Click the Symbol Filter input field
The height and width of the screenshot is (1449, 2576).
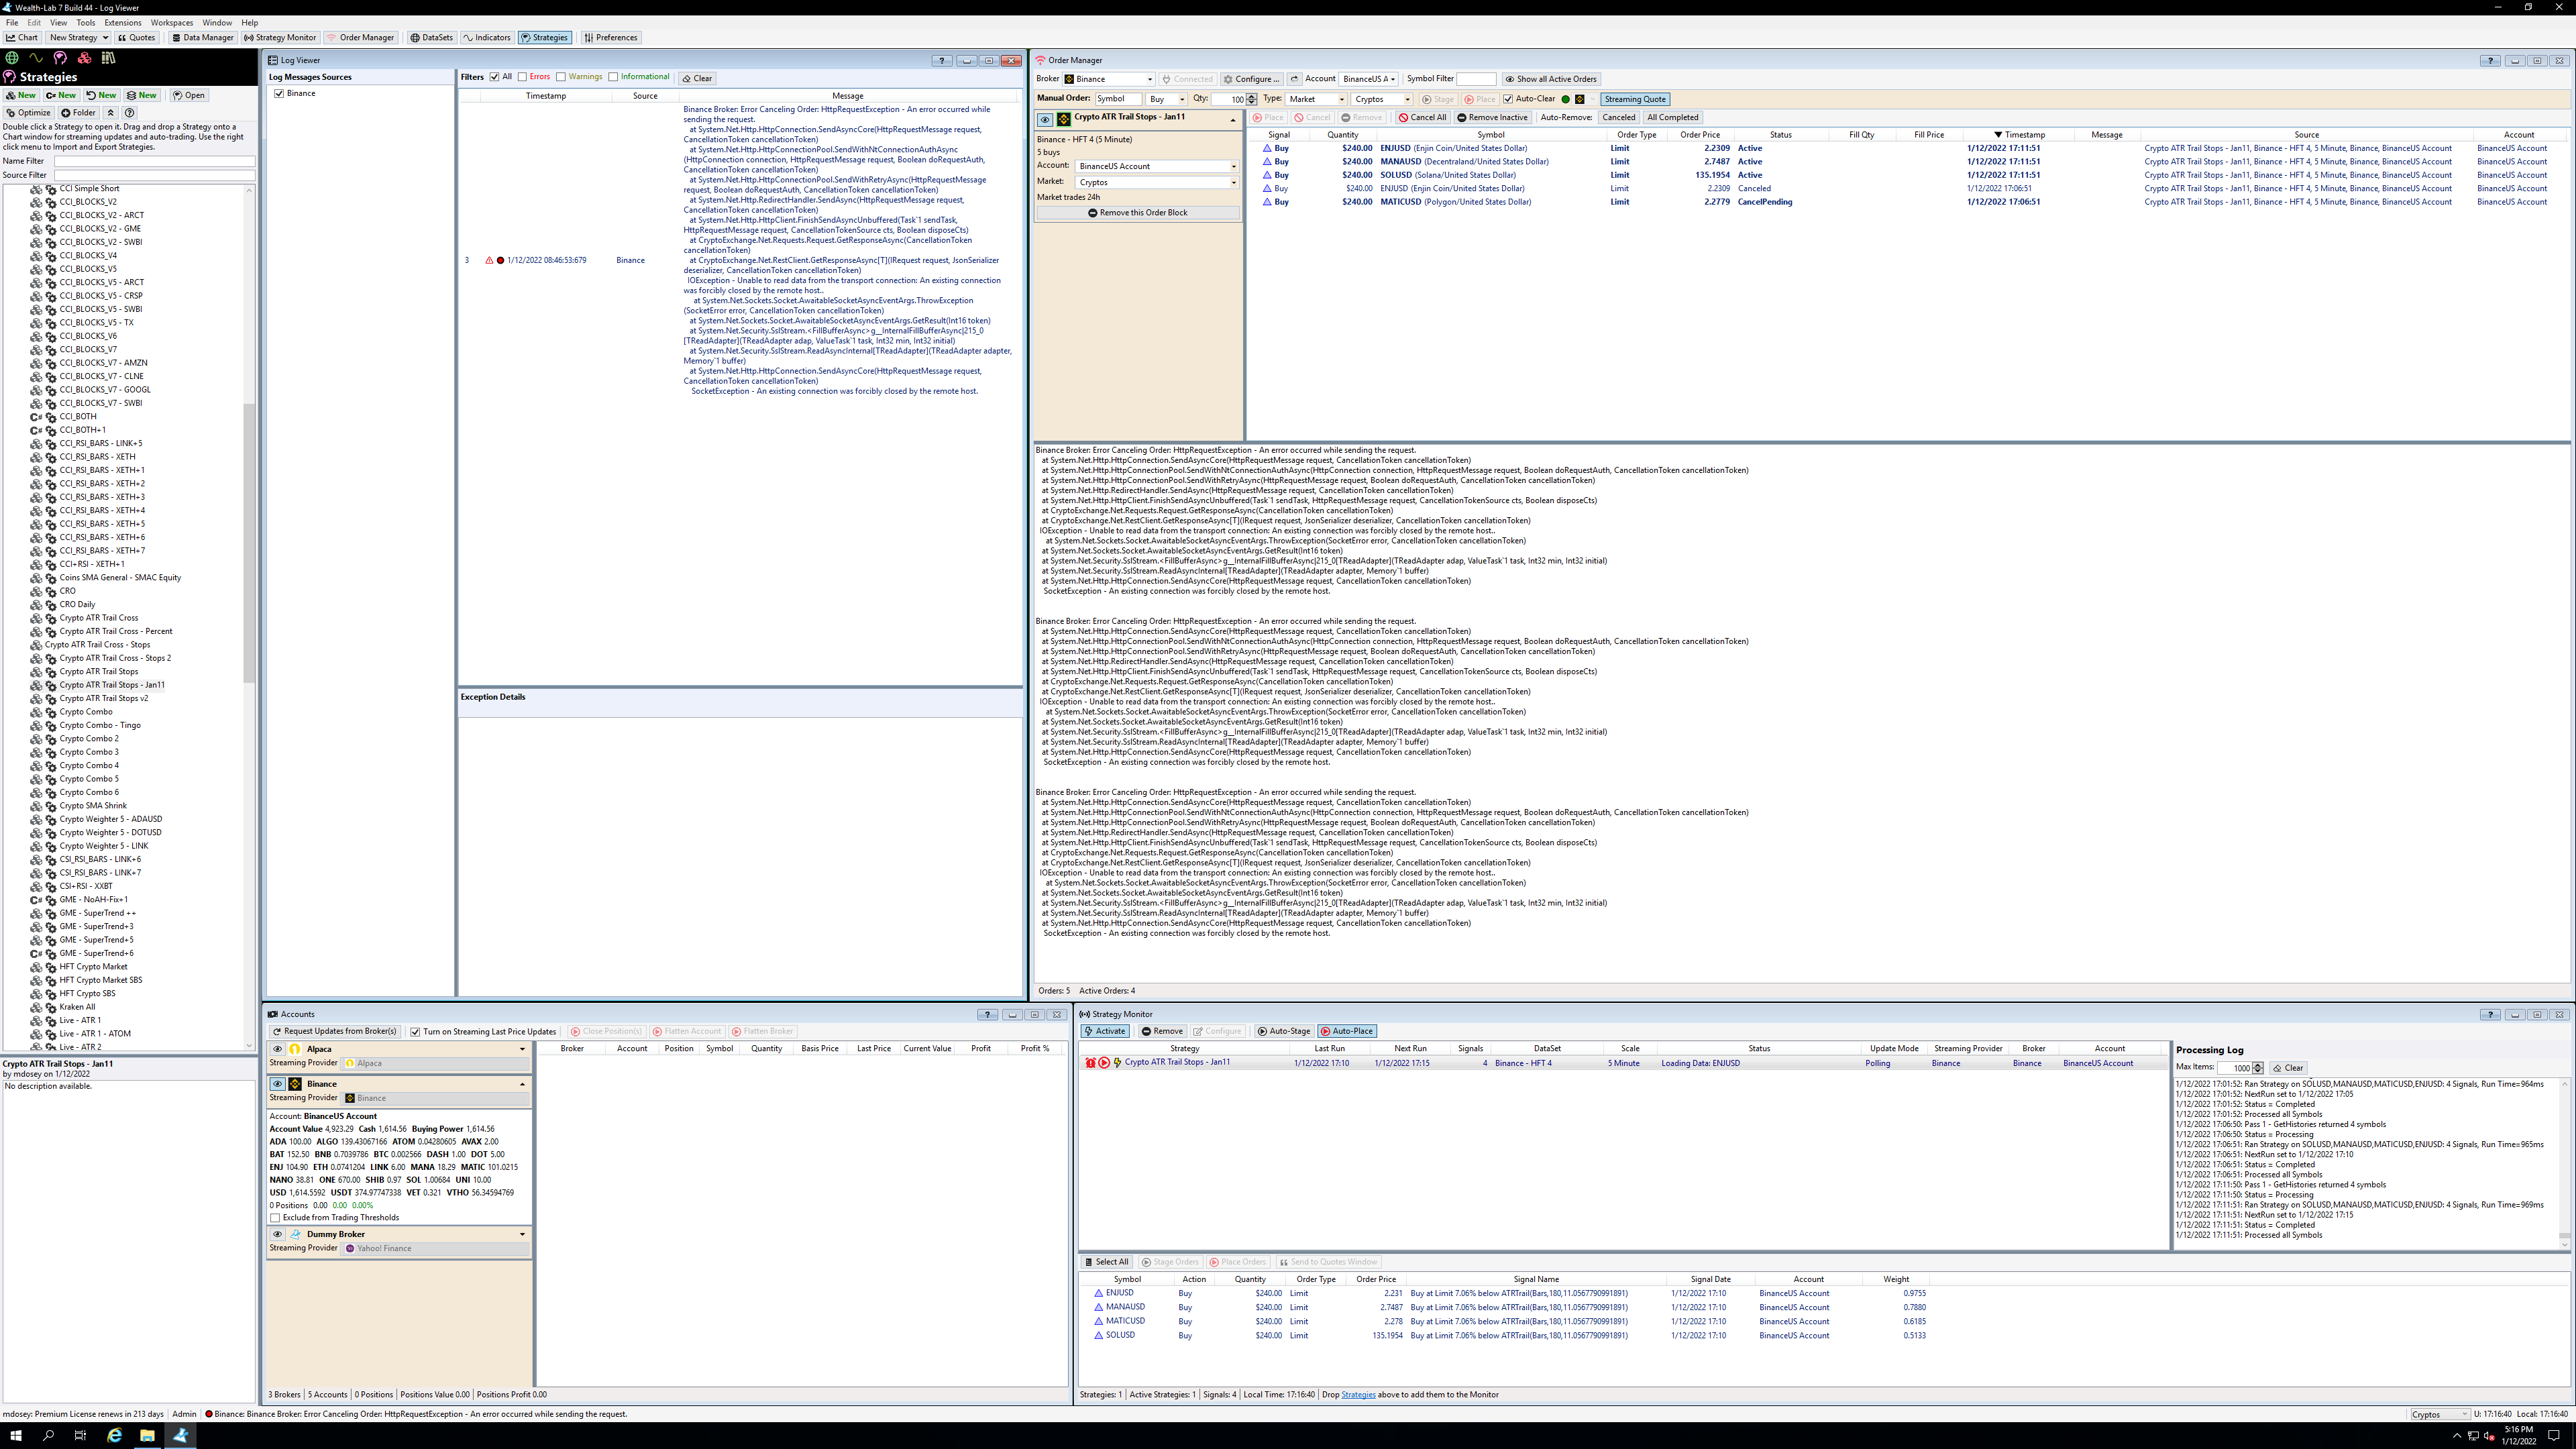pyautogui.click(x=1476, y=79)
